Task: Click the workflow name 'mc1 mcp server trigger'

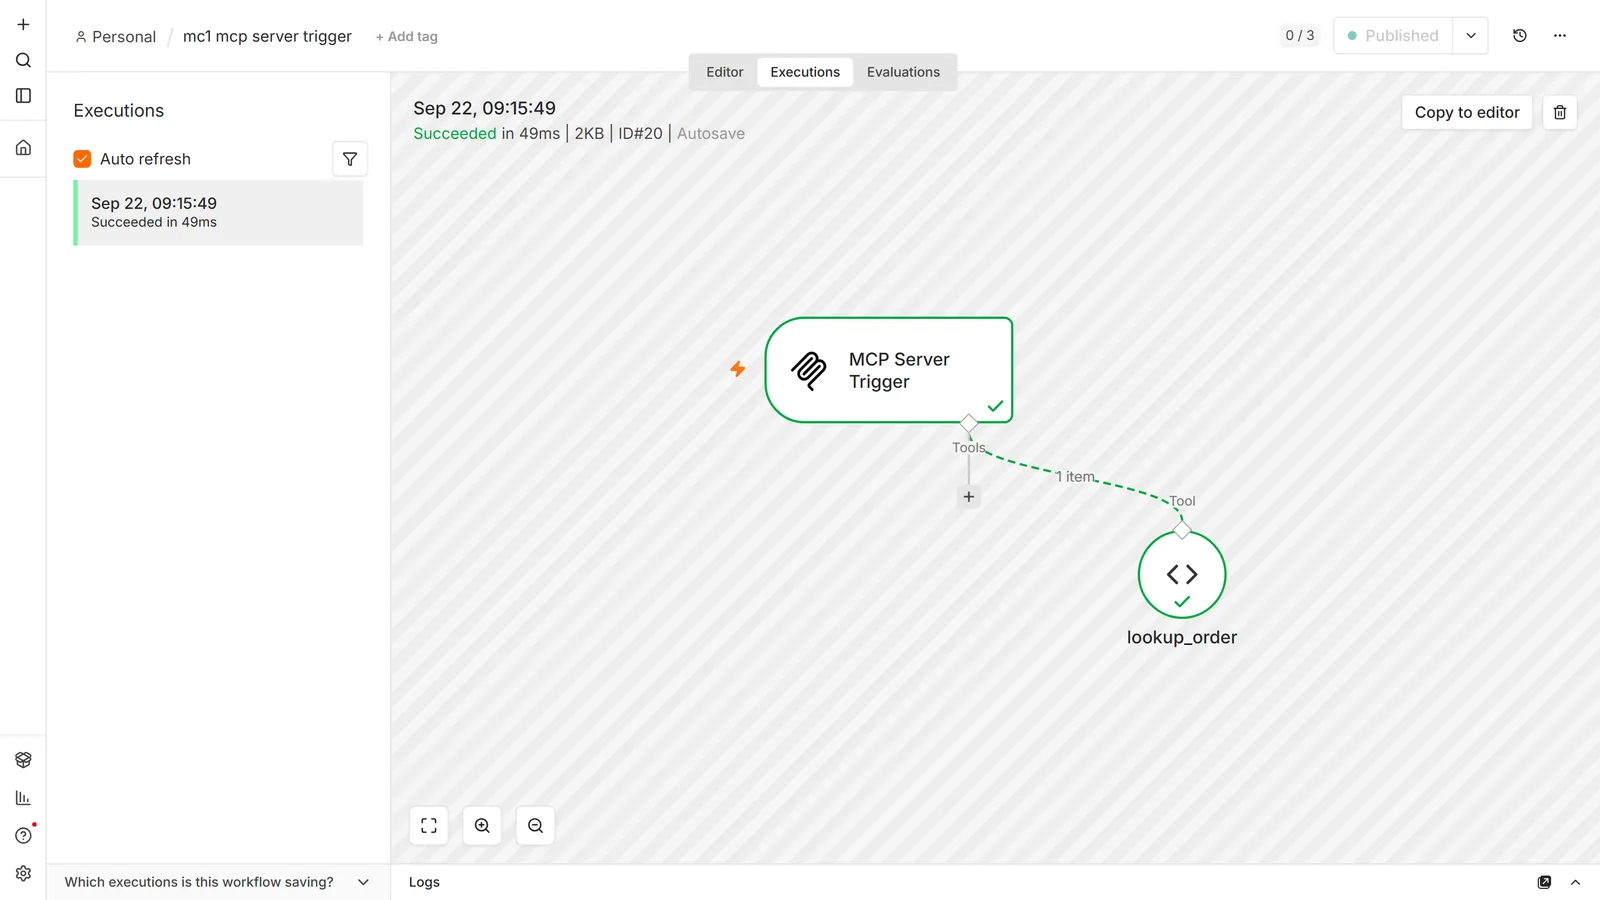Action: point(267,37)
